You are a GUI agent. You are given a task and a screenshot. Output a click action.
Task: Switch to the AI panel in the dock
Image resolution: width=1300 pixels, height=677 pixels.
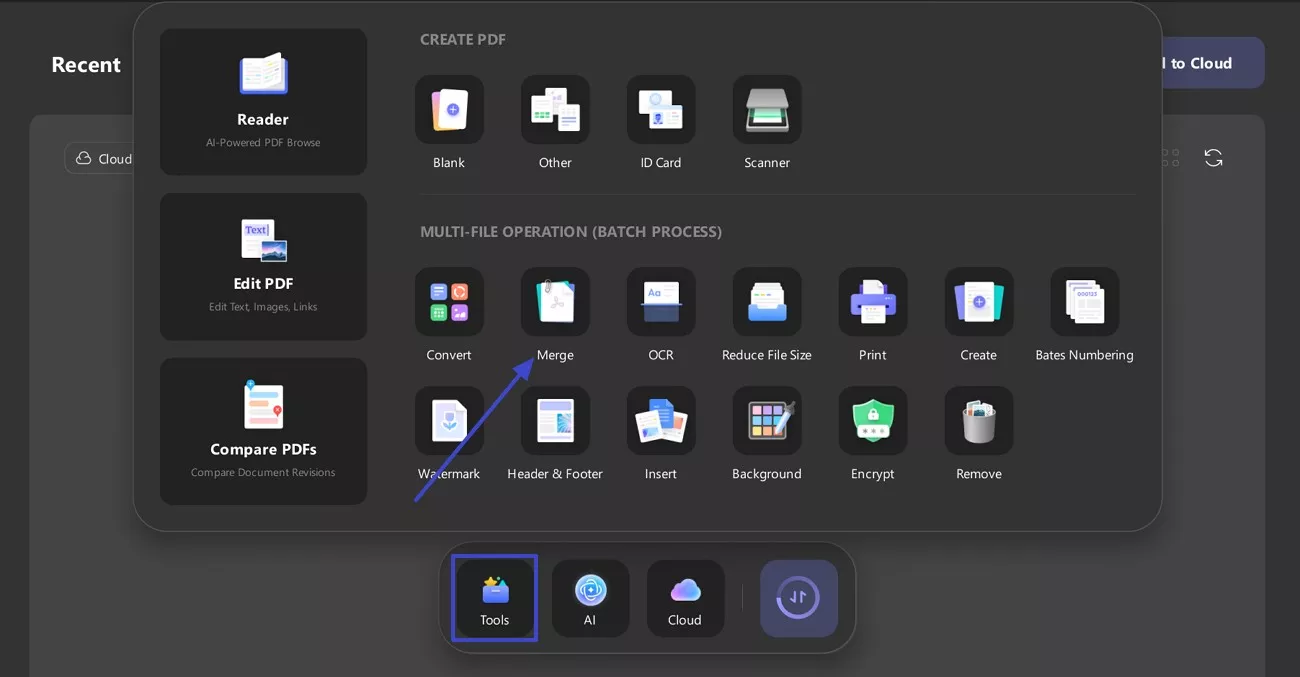pyautogui.click(x=590, y=597)
